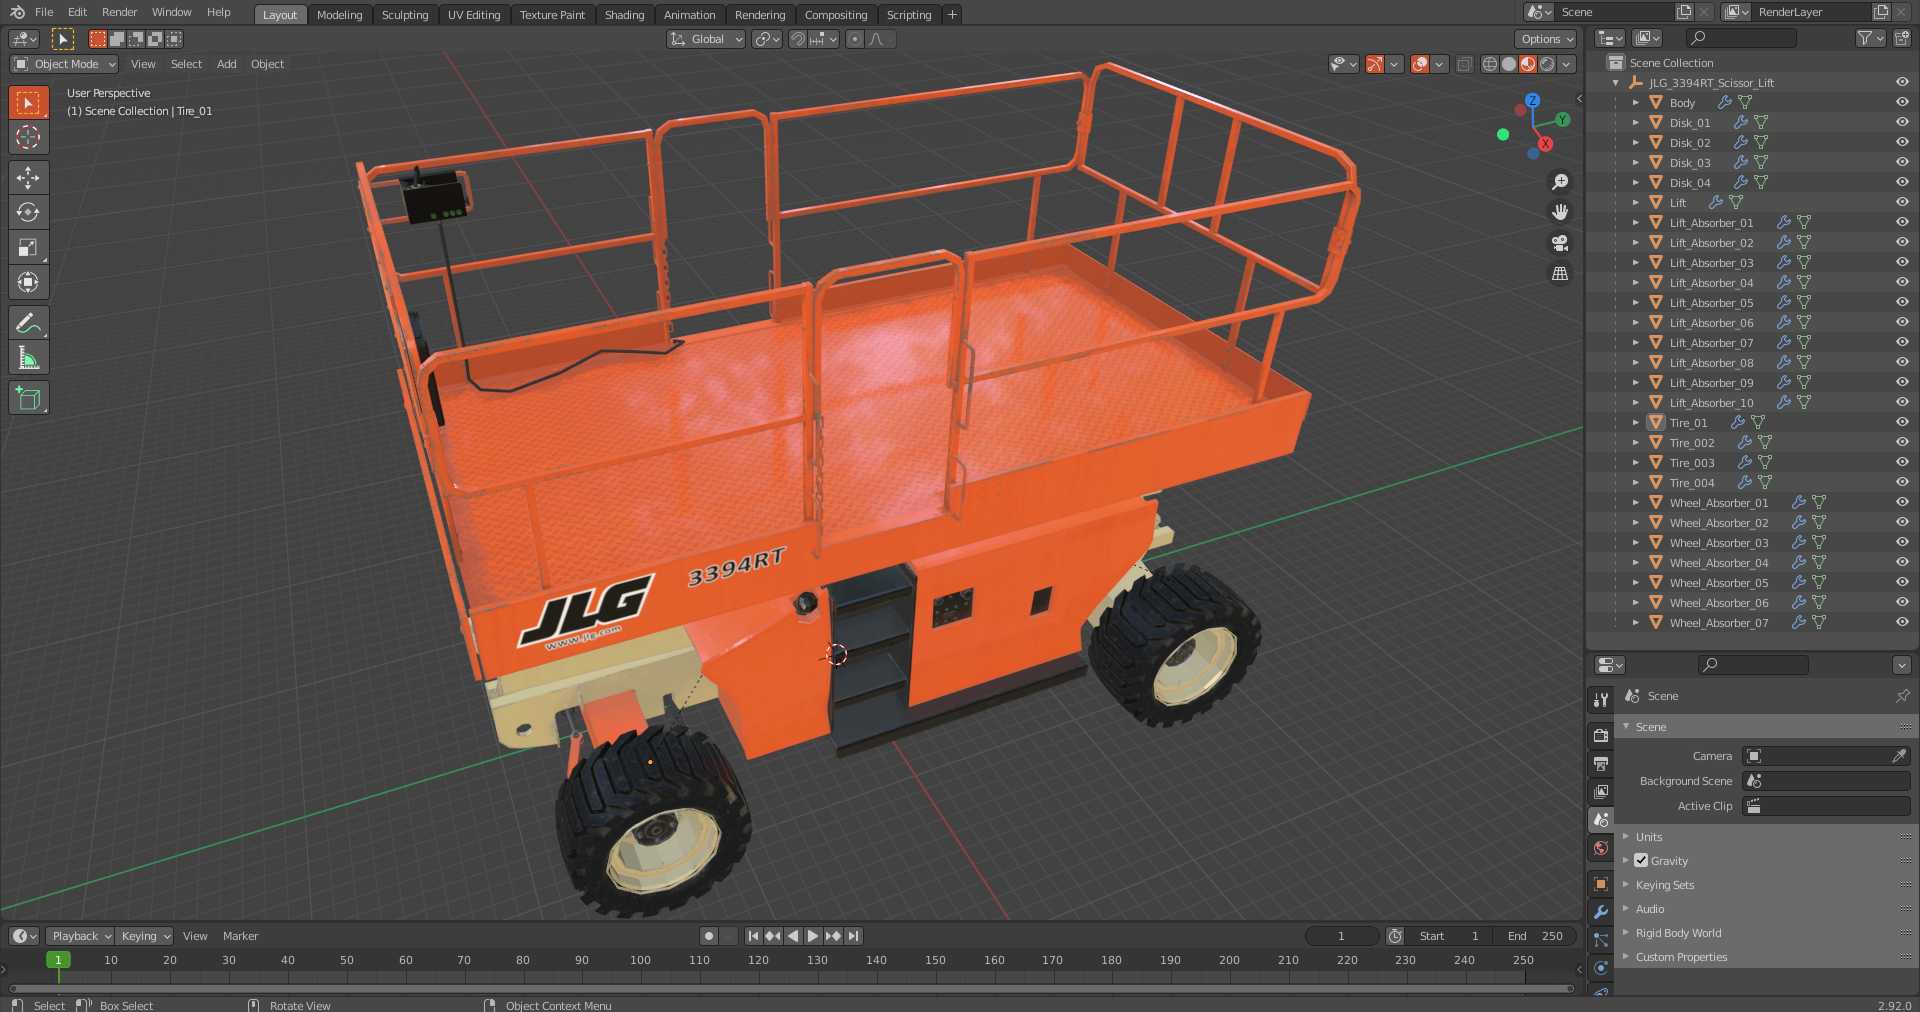Activate the Rotate tool
Screen dimensions: 1920x1012
point(28,212)
